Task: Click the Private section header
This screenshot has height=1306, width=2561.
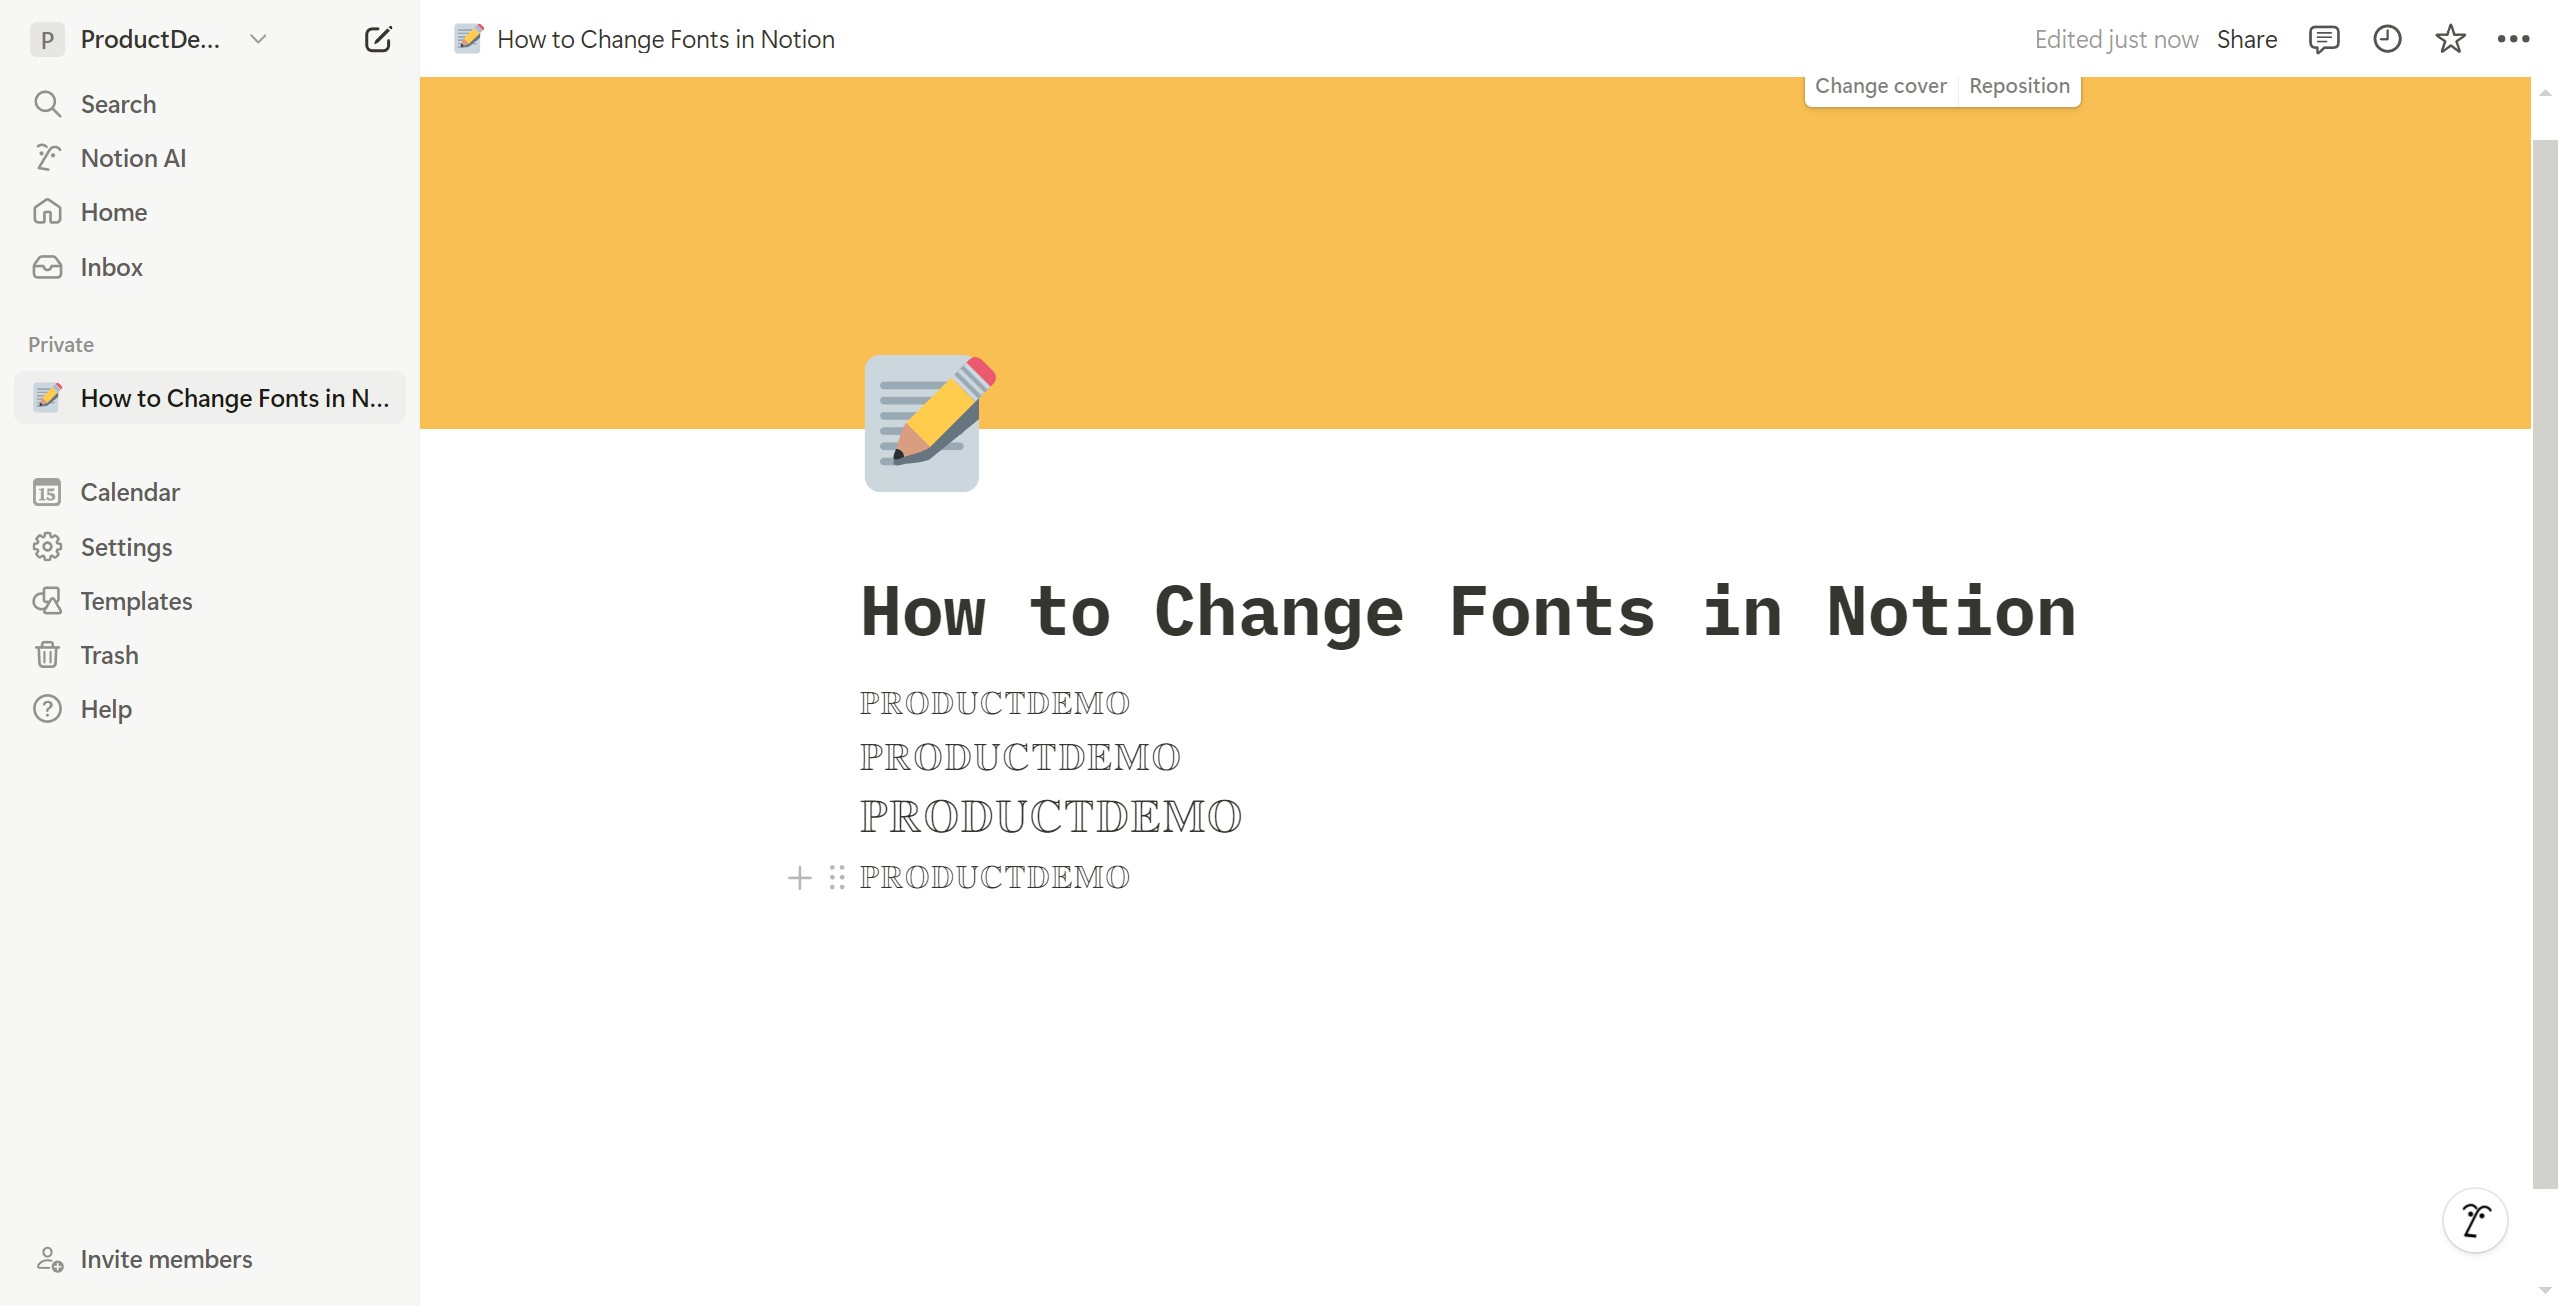Action: click(x=61, y=344)
